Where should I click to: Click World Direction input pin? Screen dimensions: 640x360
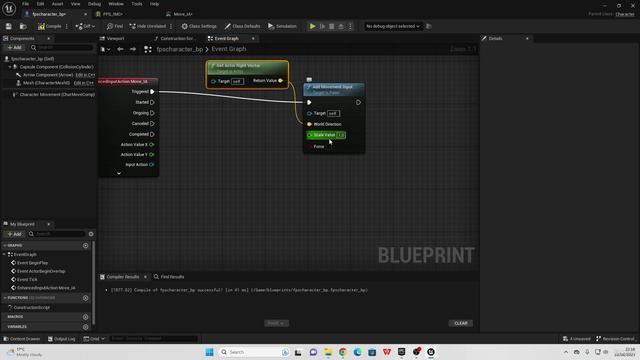pyautogui.click(x=309, y=124)
